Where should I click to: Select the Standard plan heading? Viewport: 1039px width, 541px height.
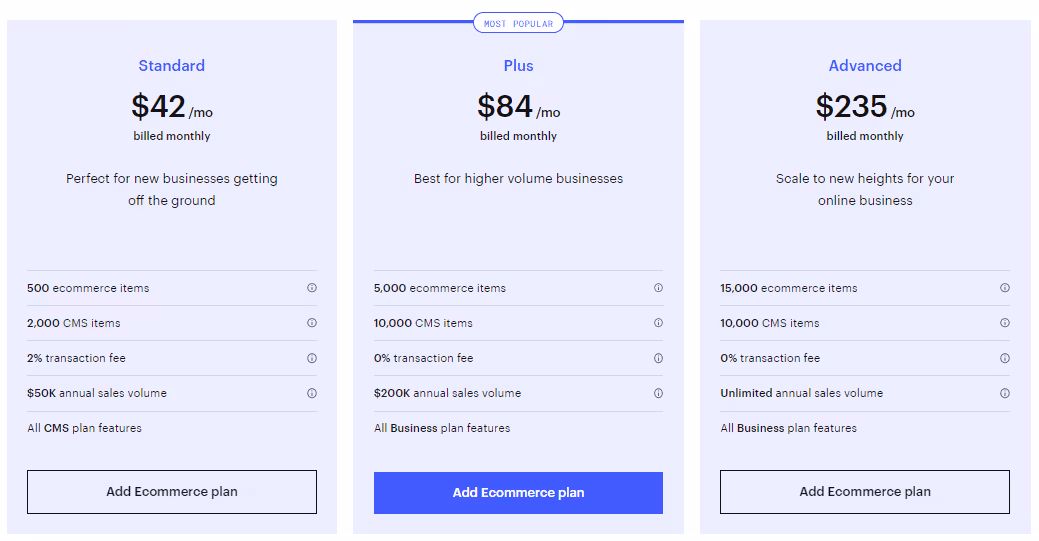pyautogui.click(x=172, y=66)
